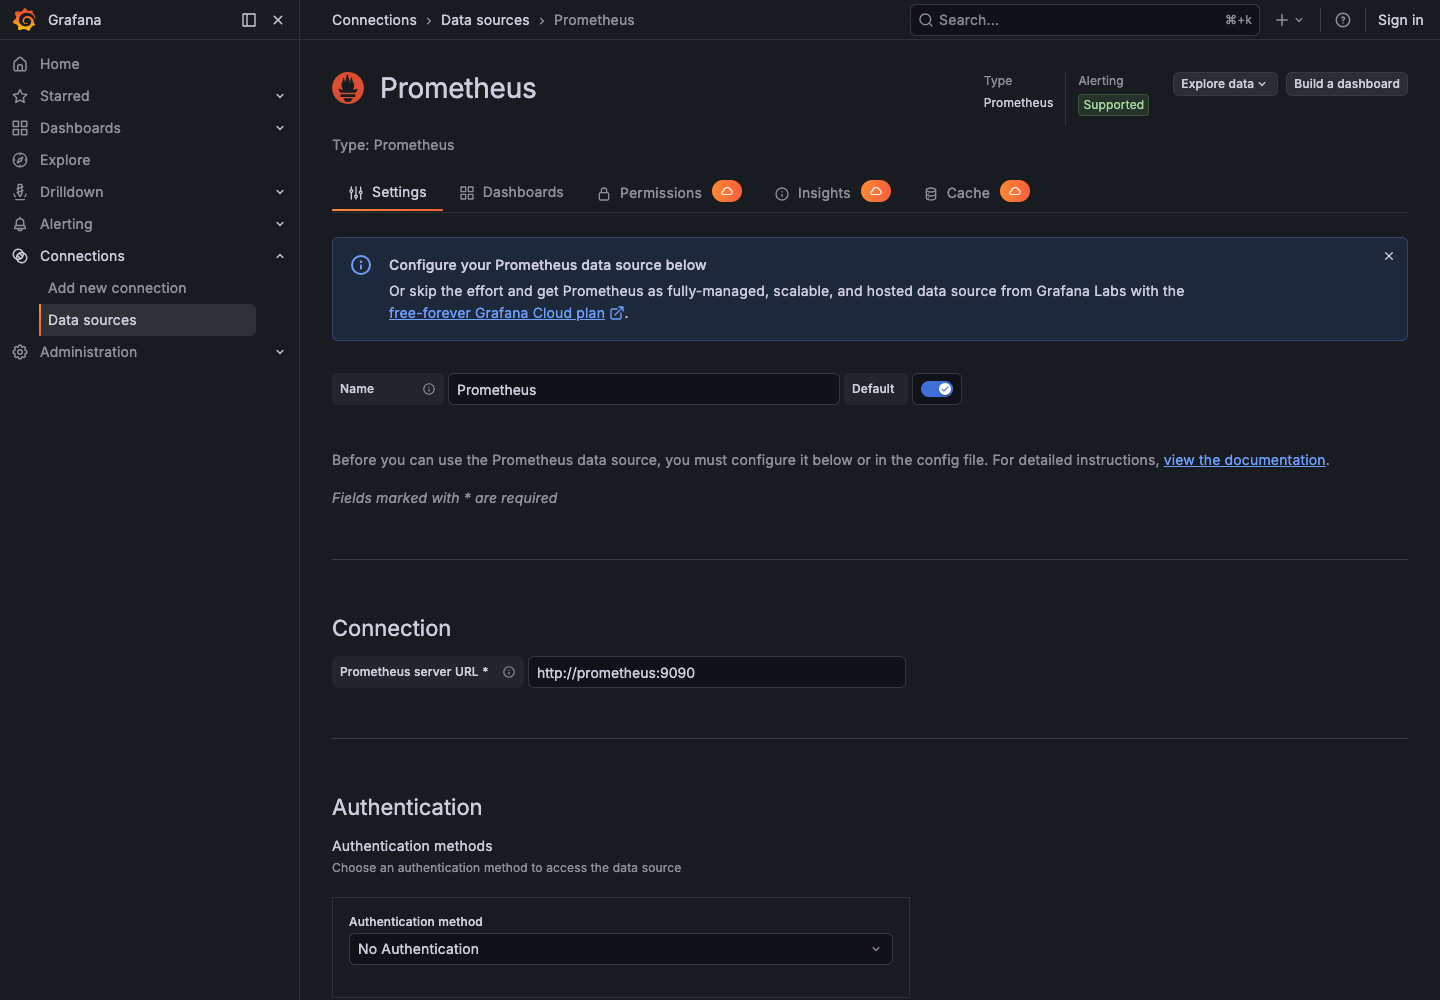Click the Alerting sidebar label
This screenshot has width=1440, height=1000.
(66, 224)
